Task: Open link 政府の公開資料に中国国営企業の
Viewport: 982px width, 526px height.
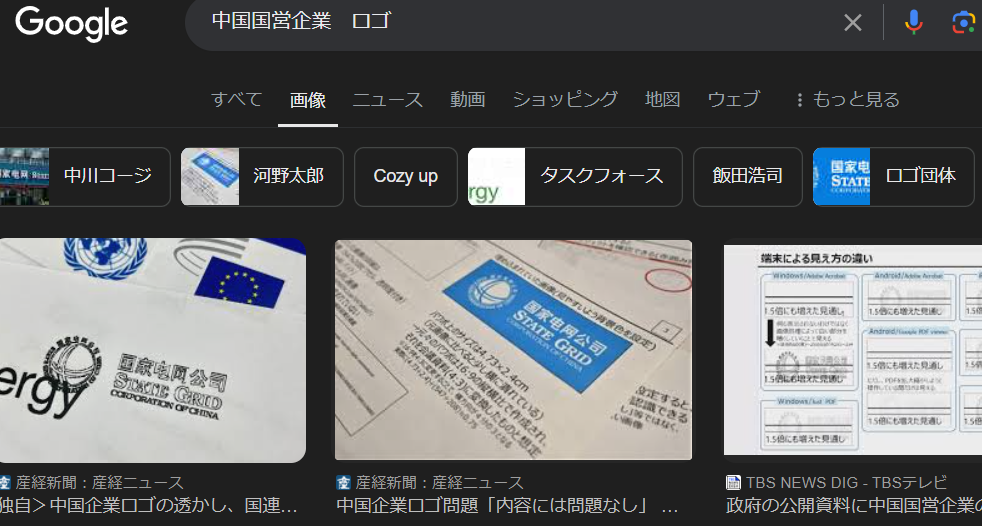Action: [x=854, y=505]
